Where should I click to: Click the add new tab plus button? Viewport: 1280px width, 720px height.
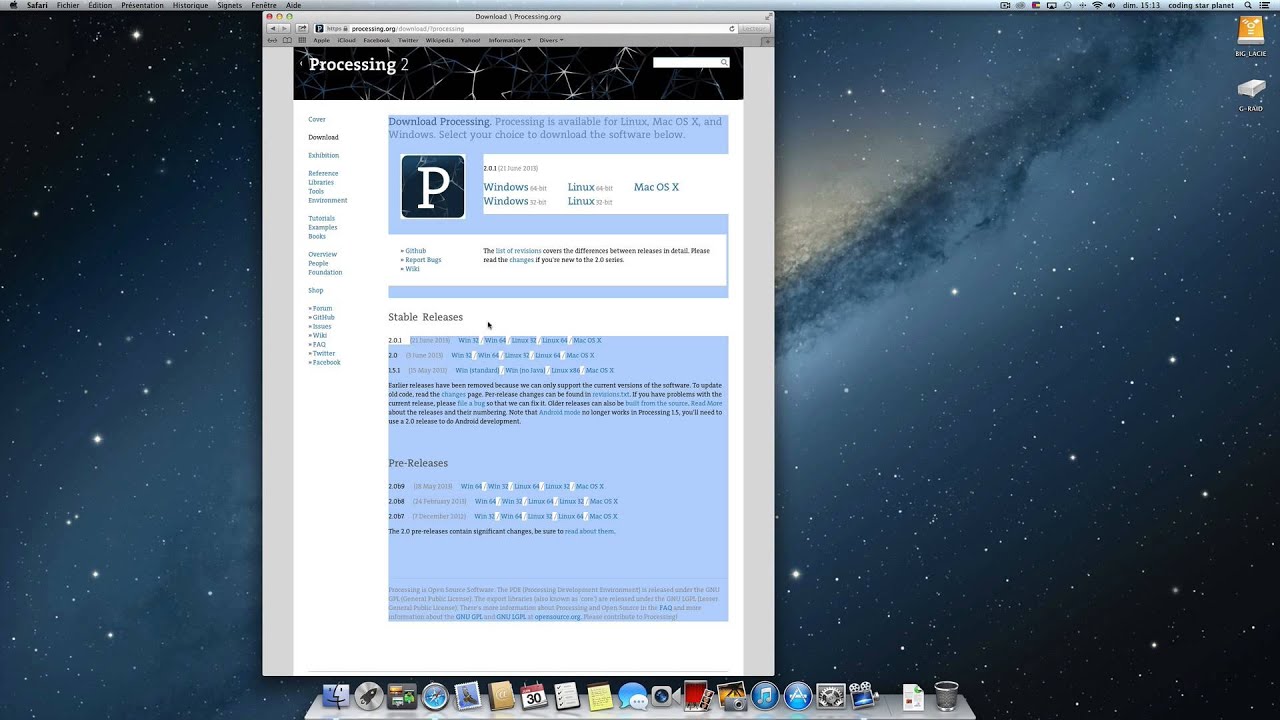click(768, 40)
